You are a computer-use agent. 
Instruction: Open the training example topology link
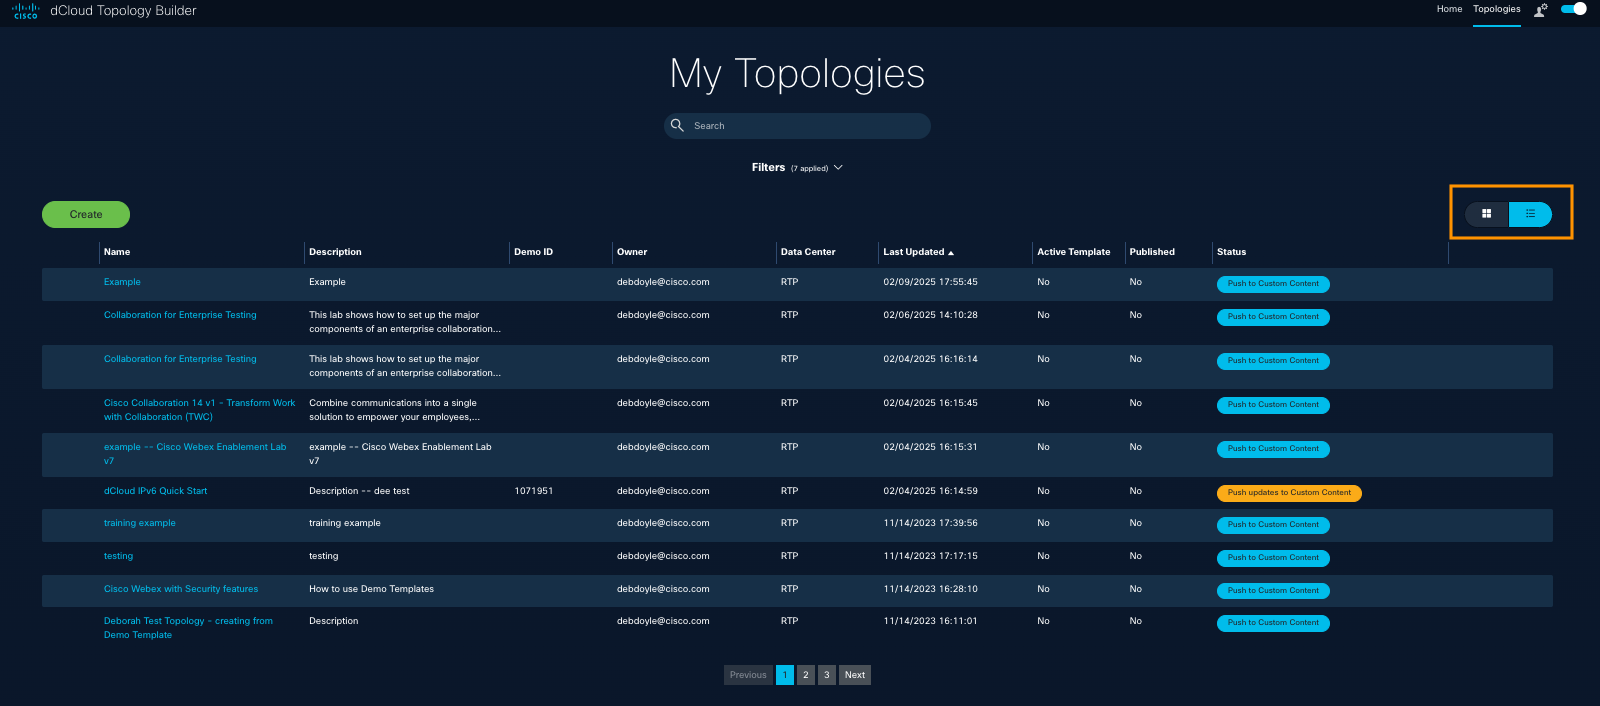pyautogui.click(x=139, y=523)
